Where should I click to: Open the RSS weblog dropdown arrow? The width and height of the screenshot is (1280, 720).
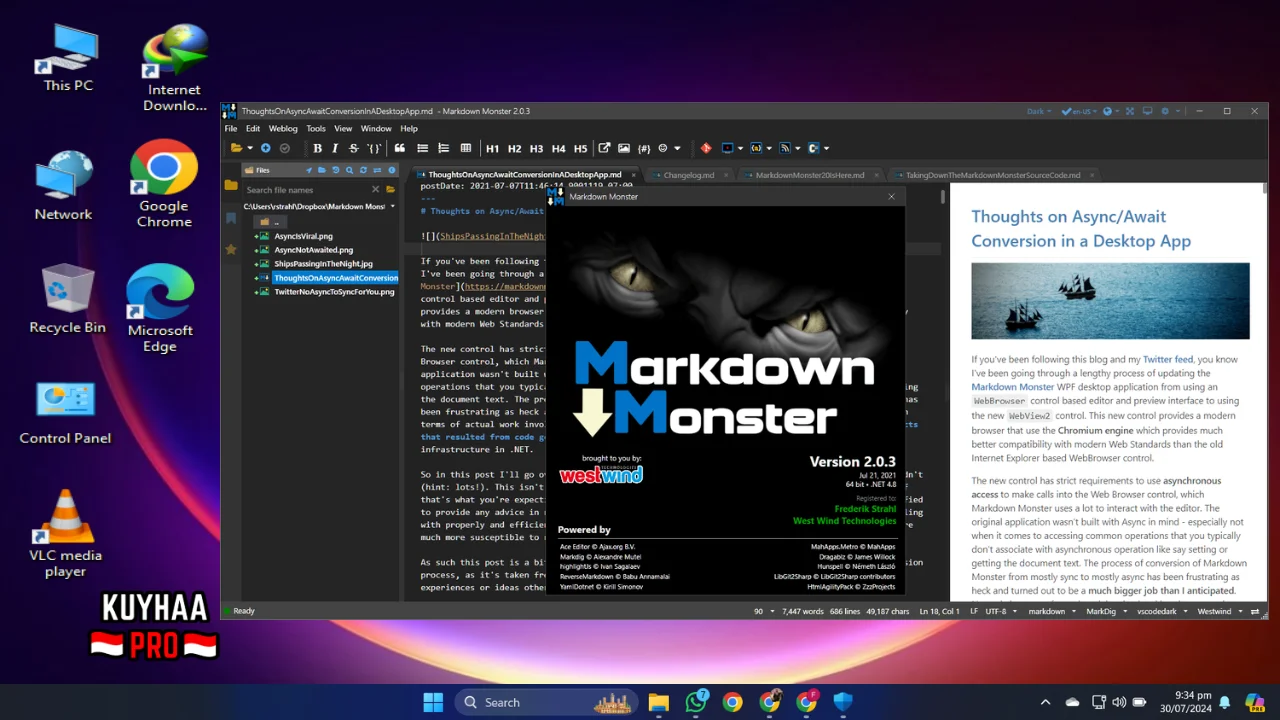(x=797, y=148)
